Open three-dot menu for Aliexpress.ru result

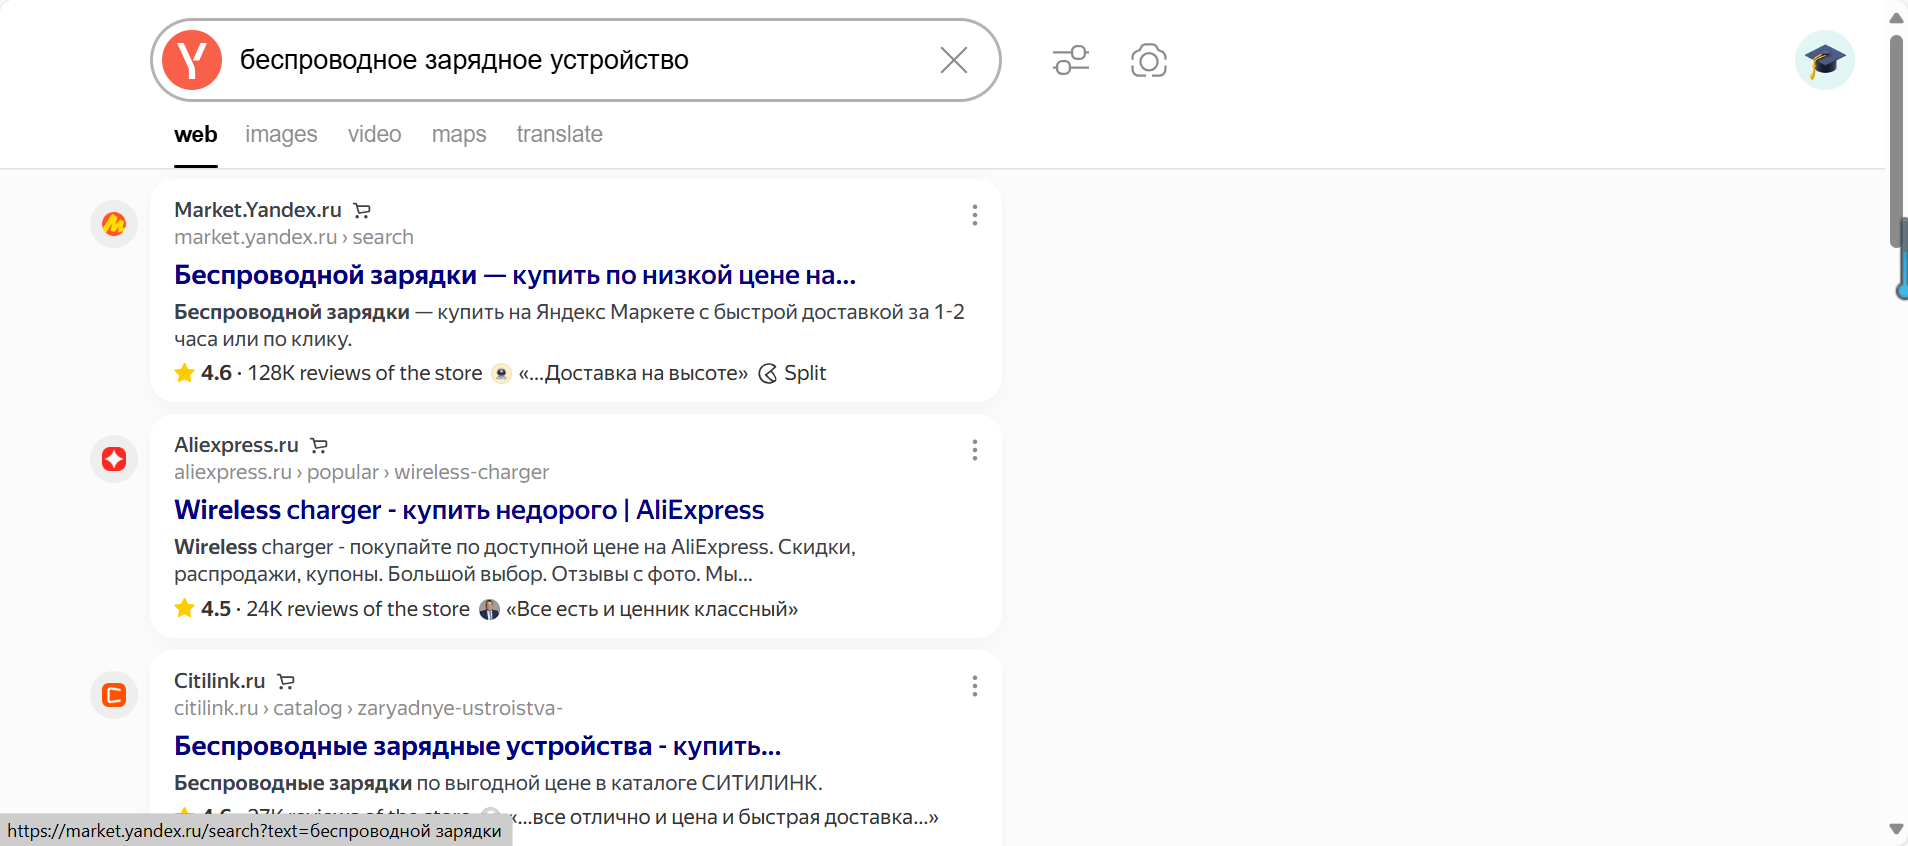click(975, 450)
